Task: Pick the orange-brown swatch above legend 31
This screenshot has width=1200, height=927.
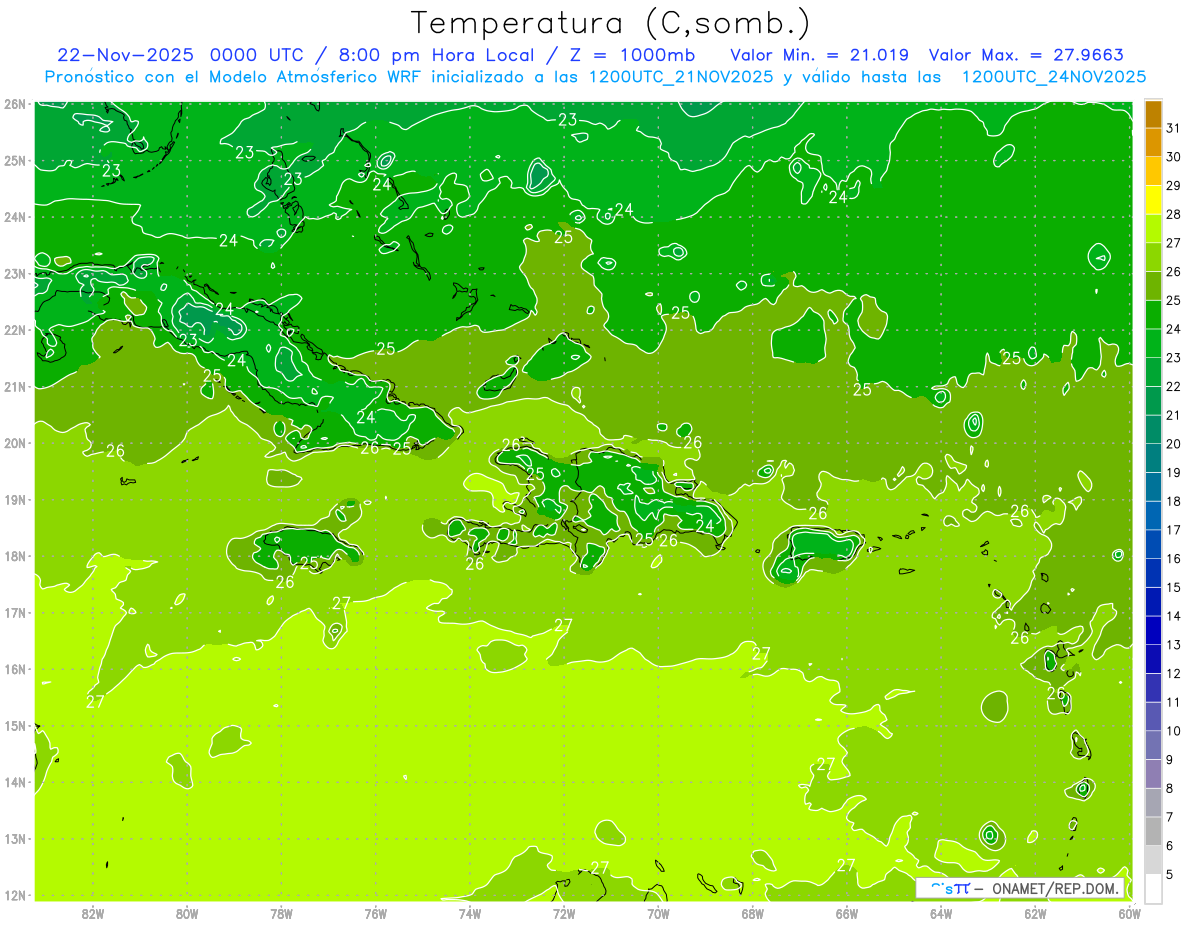Action: click(1153, 114)
